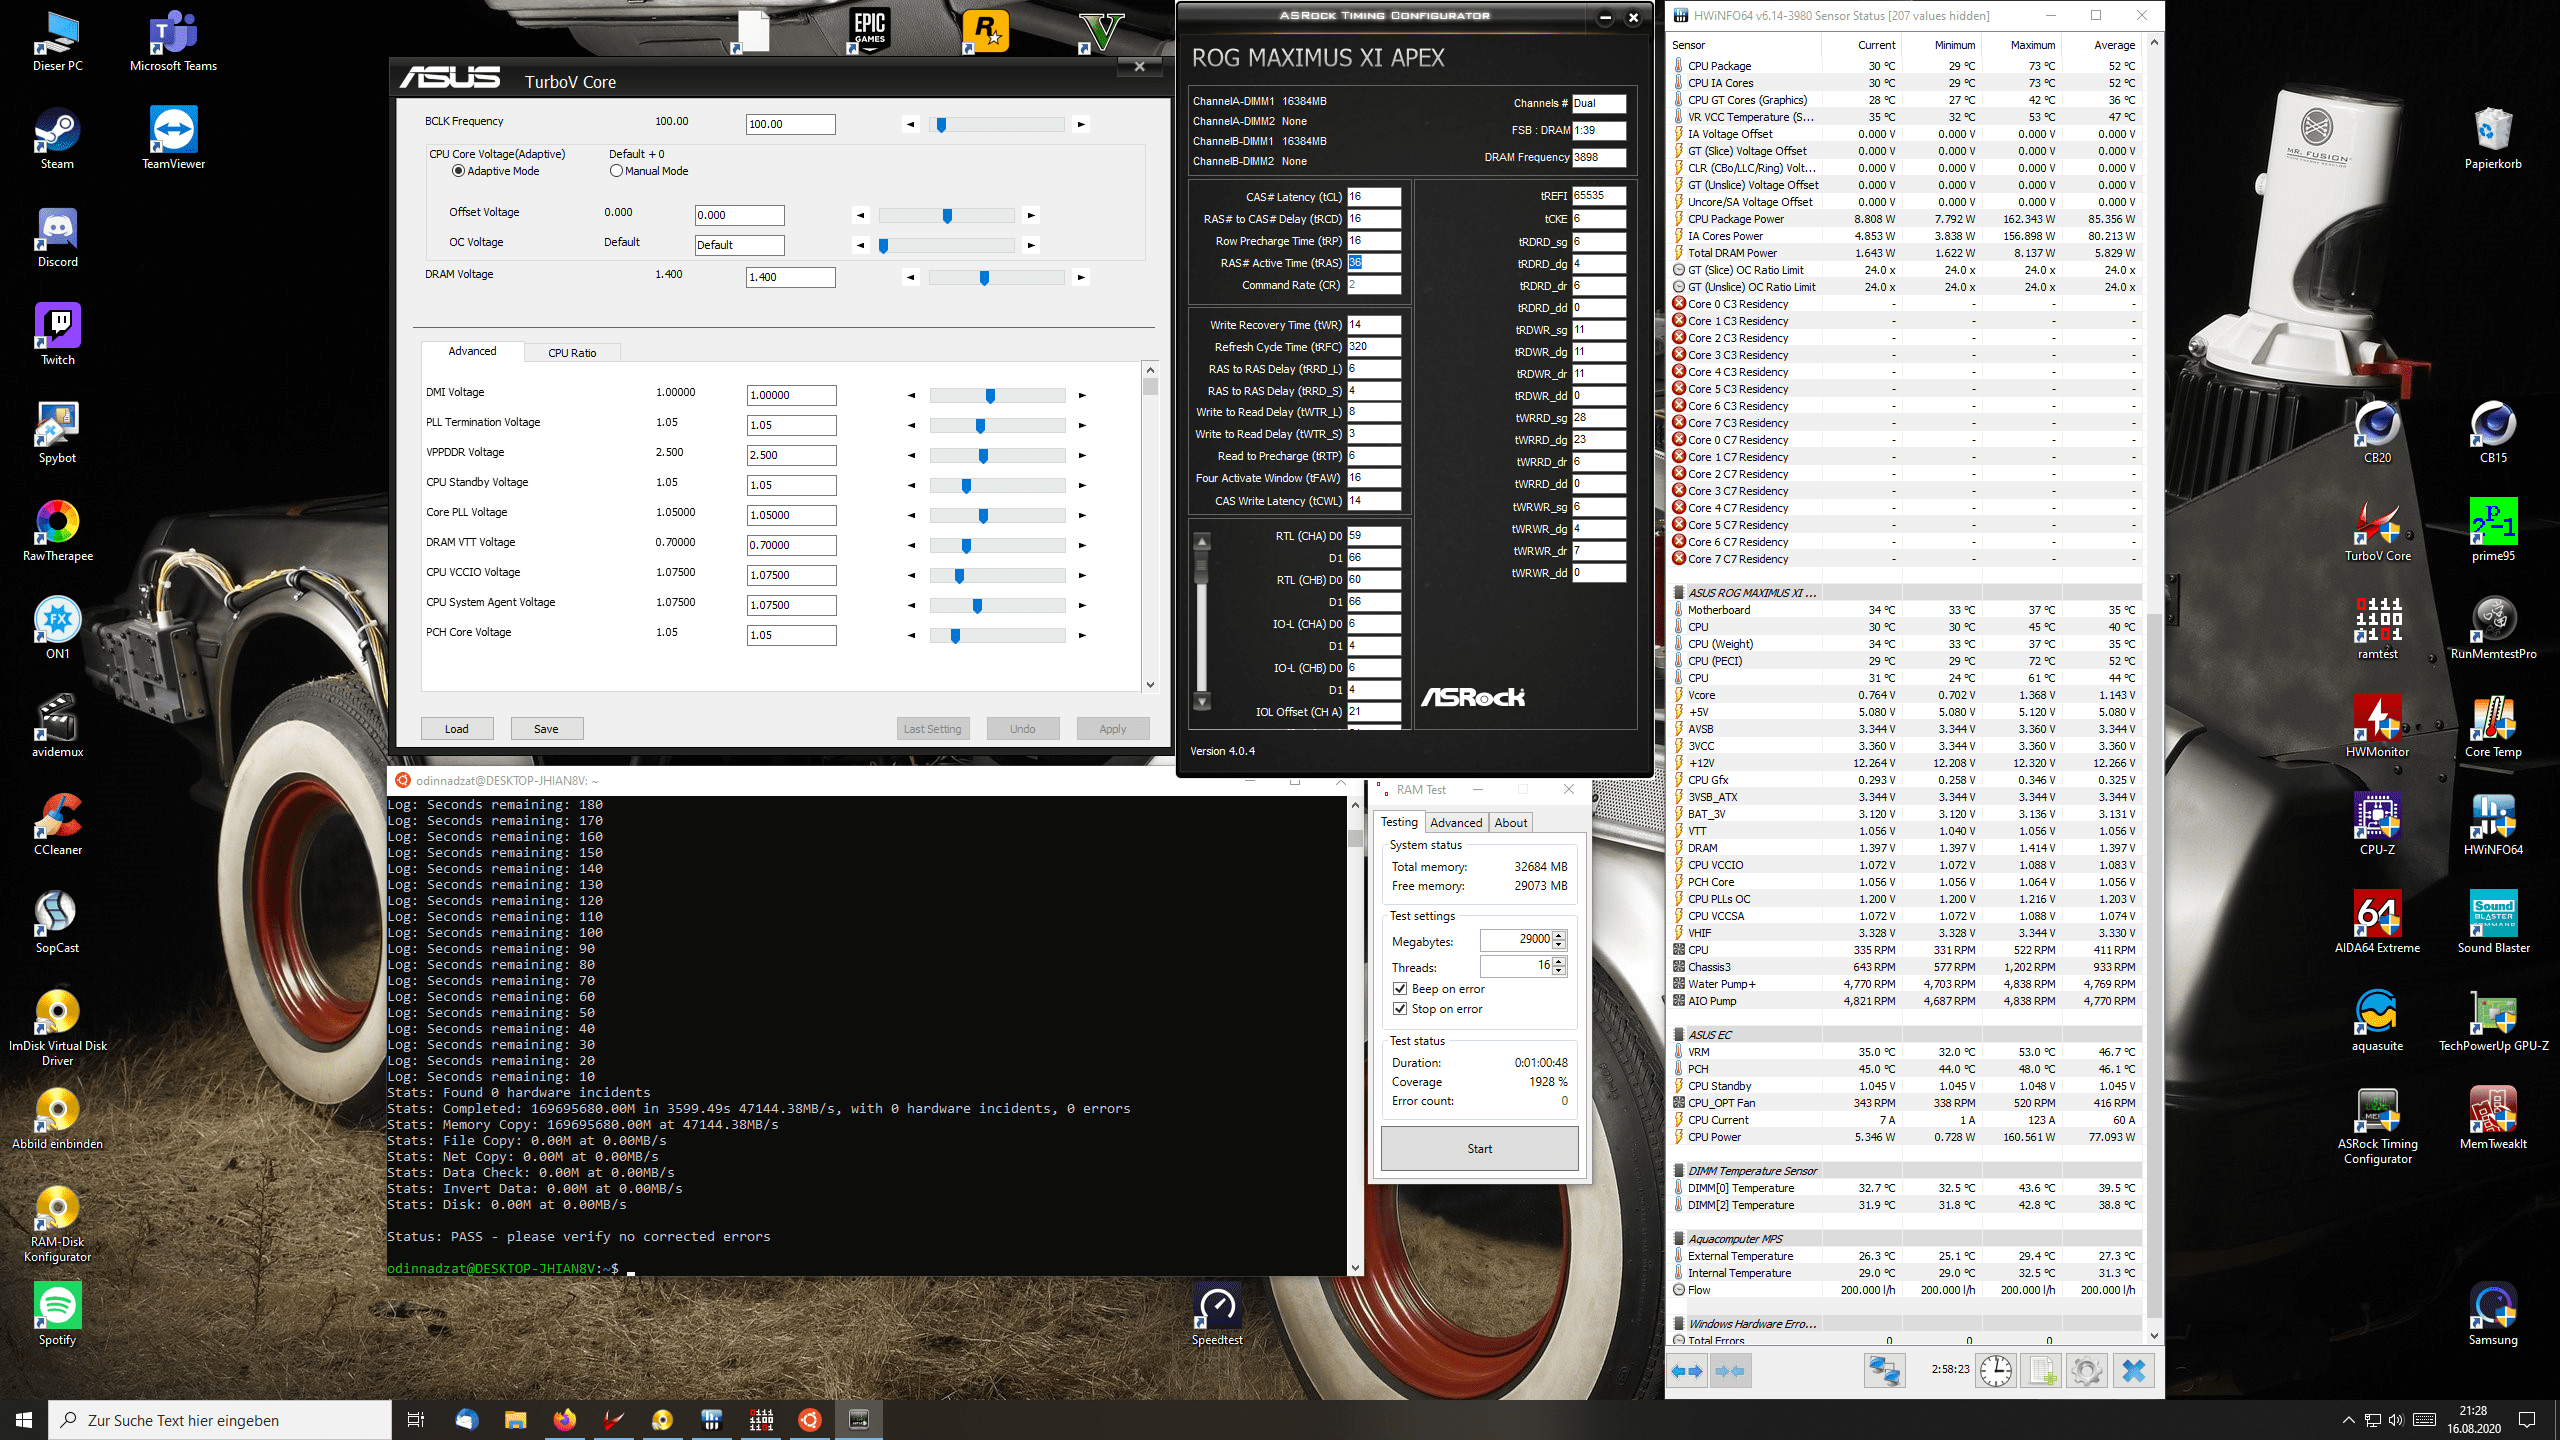2560x1440 pixels.
Task: Select Adaptive Mode radio button
Action: (458, 171)
